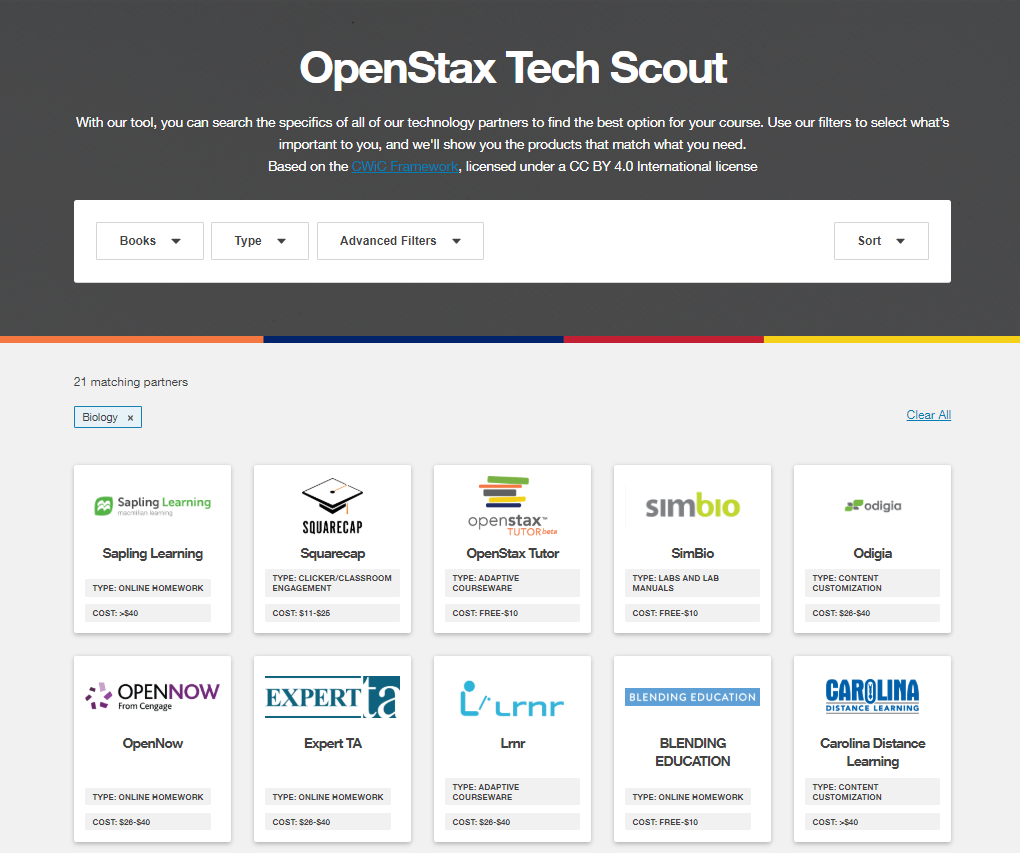This screenshot has width=1020, height=853.
Task: Click the Squarecap graduation cap logo
Action: pos(332,506)
